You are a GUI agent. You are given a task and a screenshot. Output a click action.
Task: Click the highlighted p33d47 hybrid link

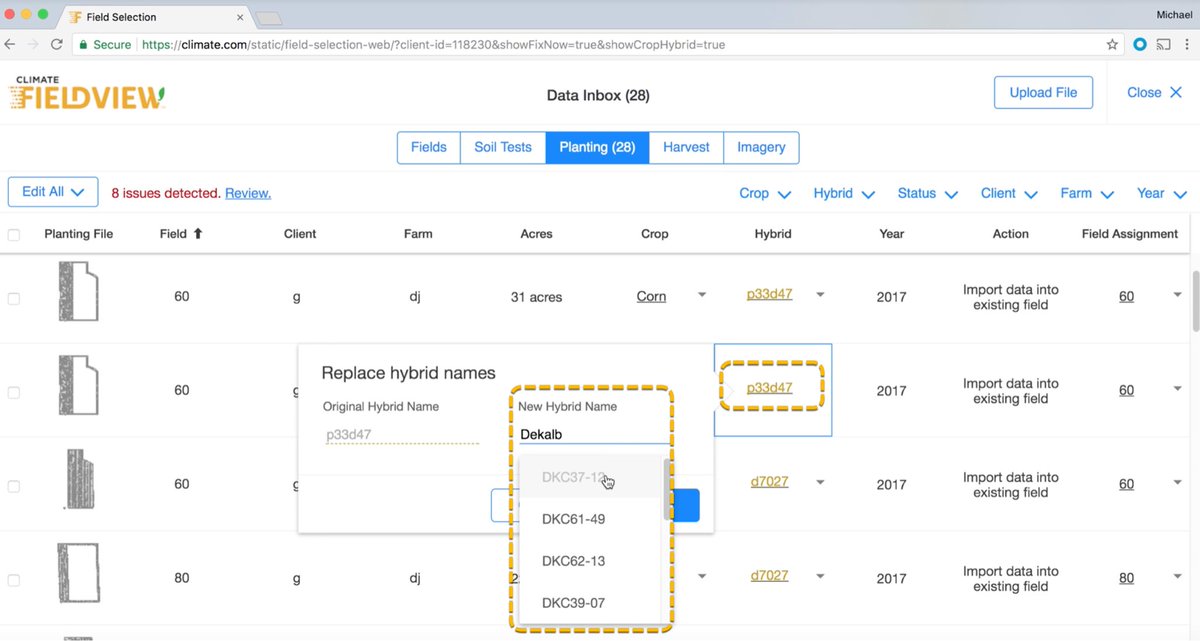pyautogui.click(x=770, y=387)
